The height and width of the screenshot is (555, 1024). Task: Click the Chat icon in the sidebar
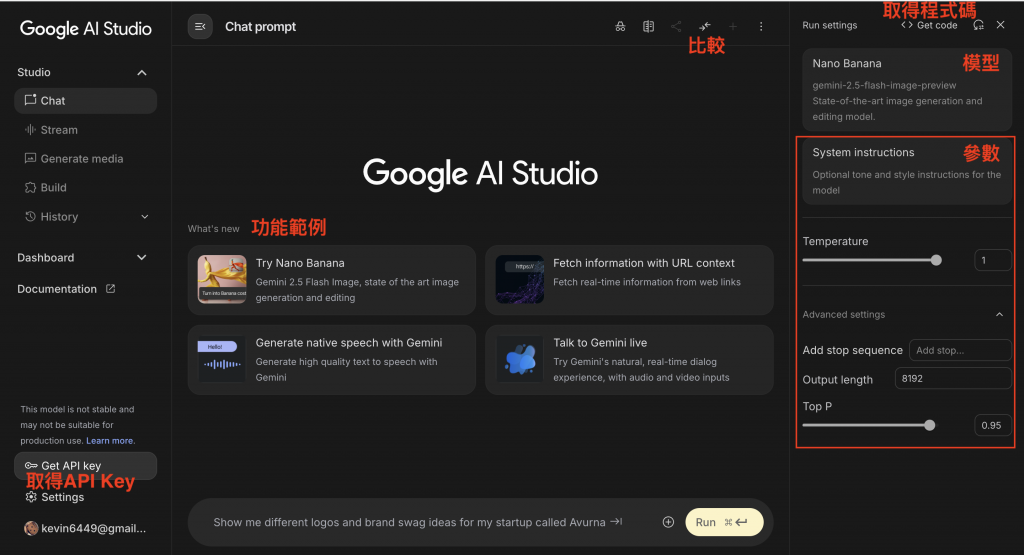30,100
